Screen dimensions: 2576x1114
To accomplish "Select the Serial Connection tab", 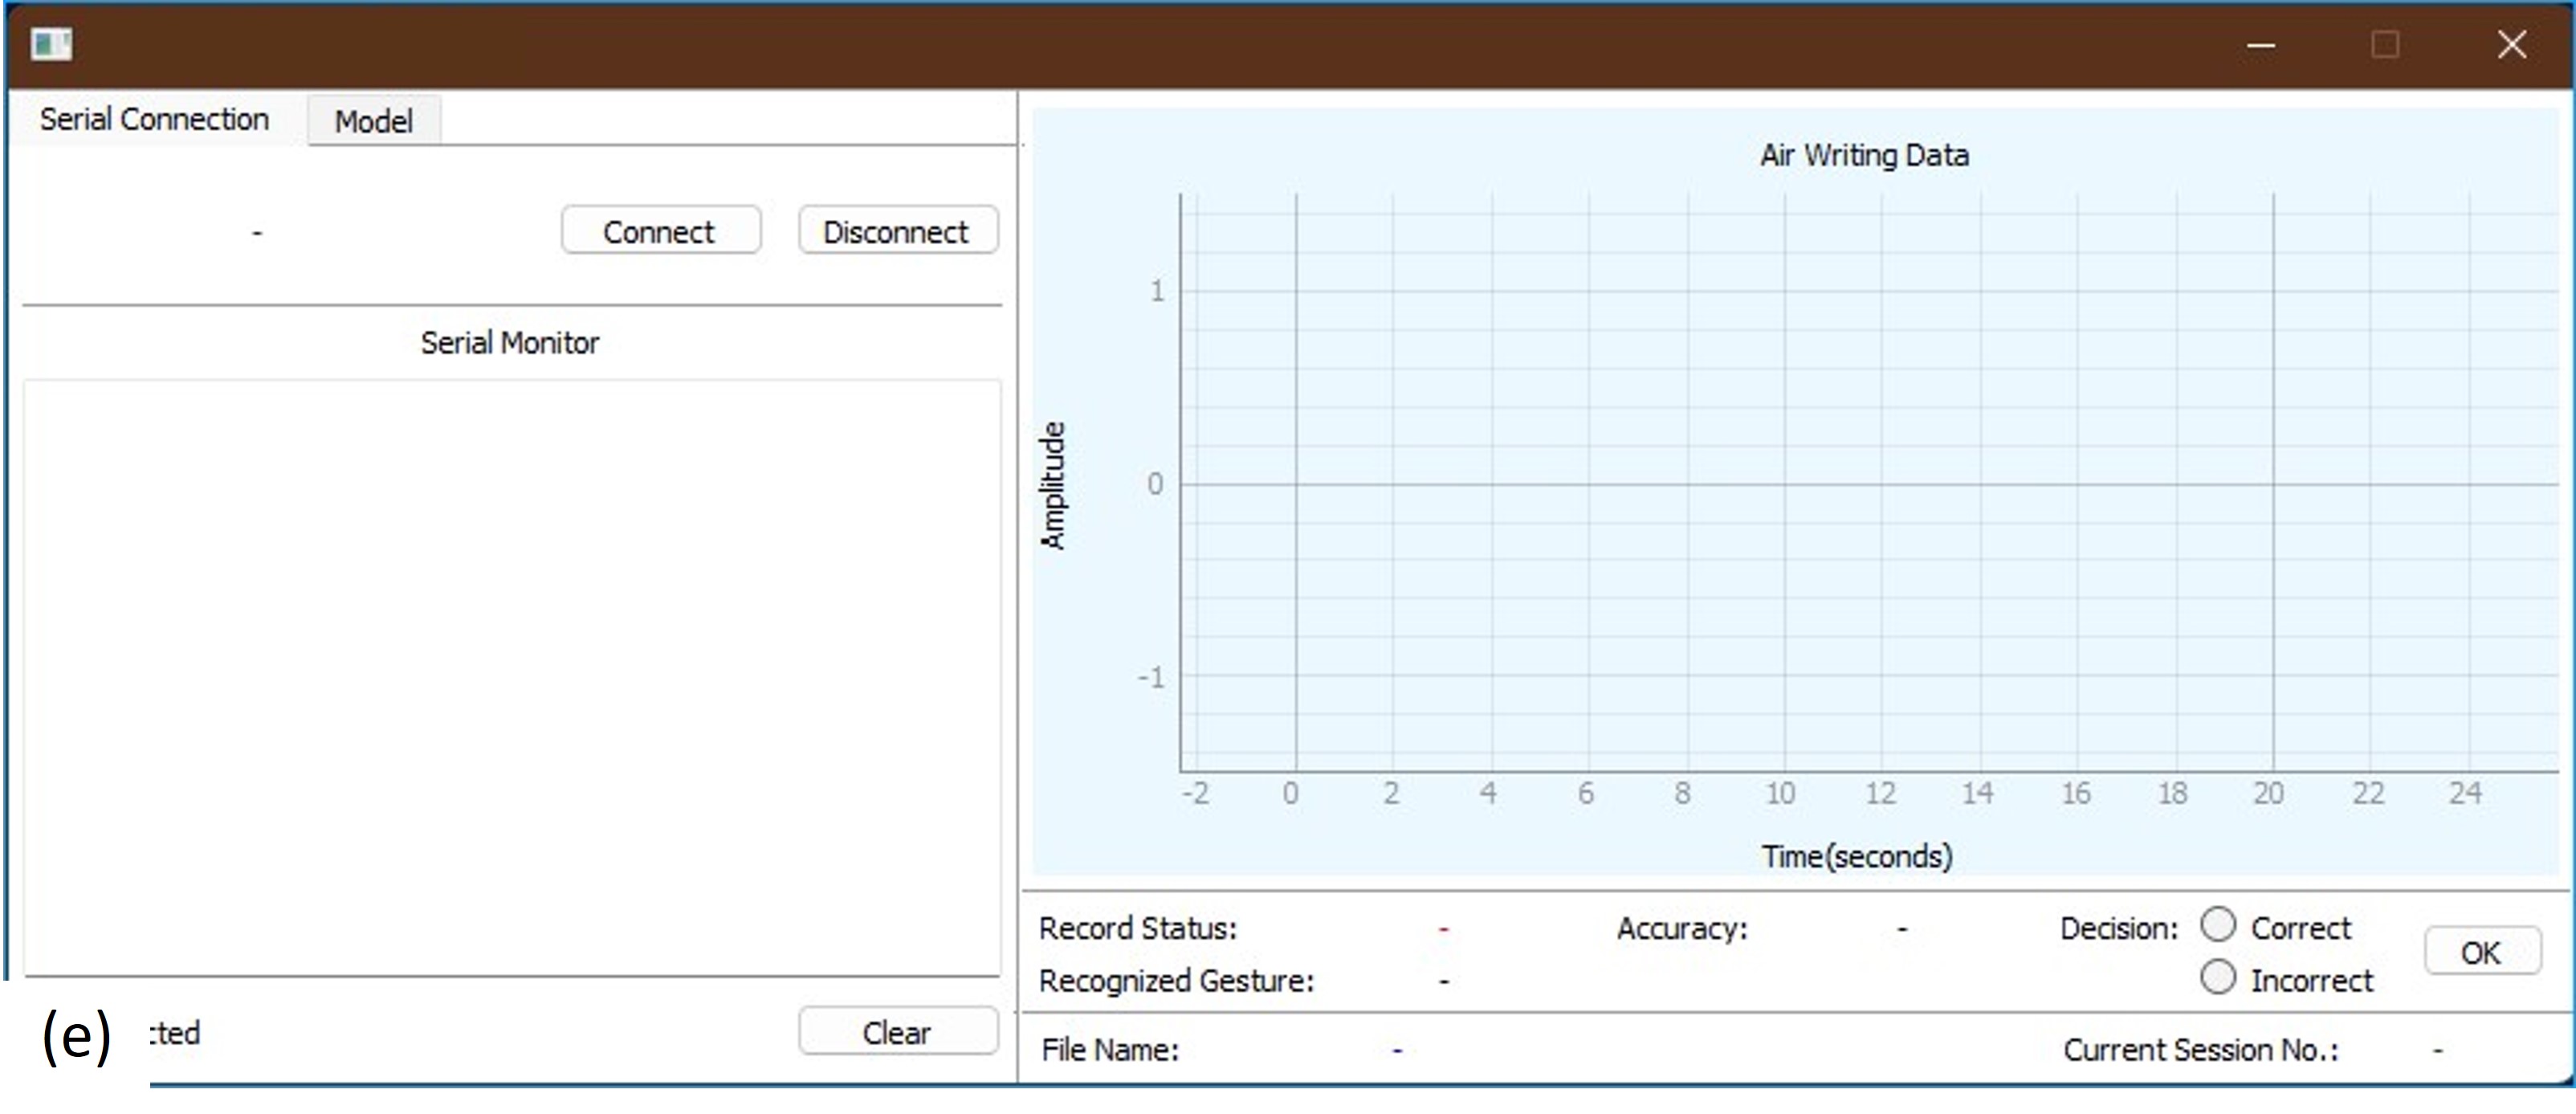I will (x=154, y=119).
